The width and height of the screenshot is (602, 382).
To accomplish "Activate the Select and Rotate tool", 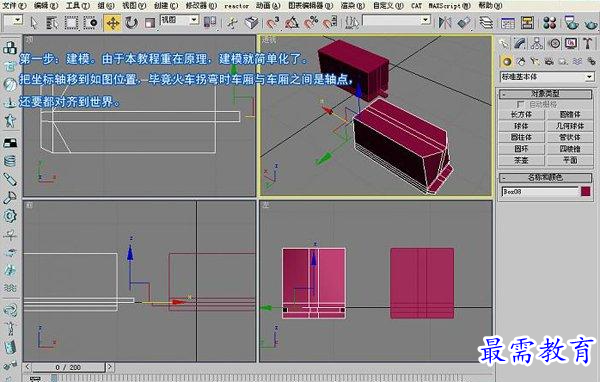I will 131,23.
